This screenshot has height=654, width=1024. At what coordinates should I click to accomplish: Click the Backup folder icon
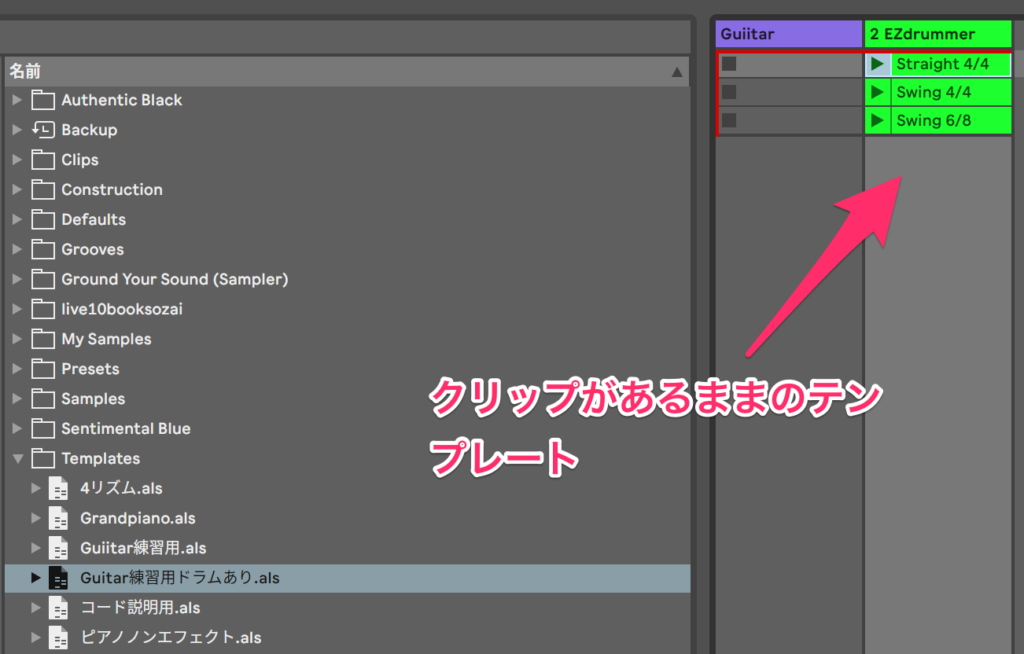(x=43, y=130)
